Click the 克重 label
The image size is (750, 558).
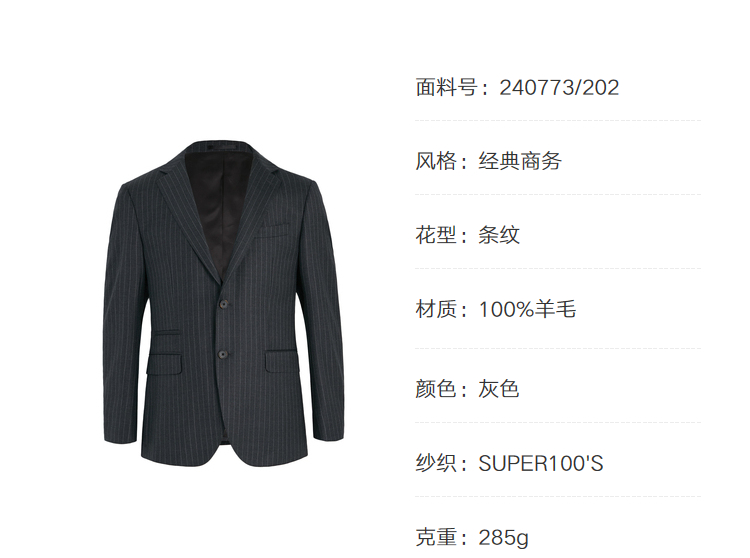(x=436, y=538)
